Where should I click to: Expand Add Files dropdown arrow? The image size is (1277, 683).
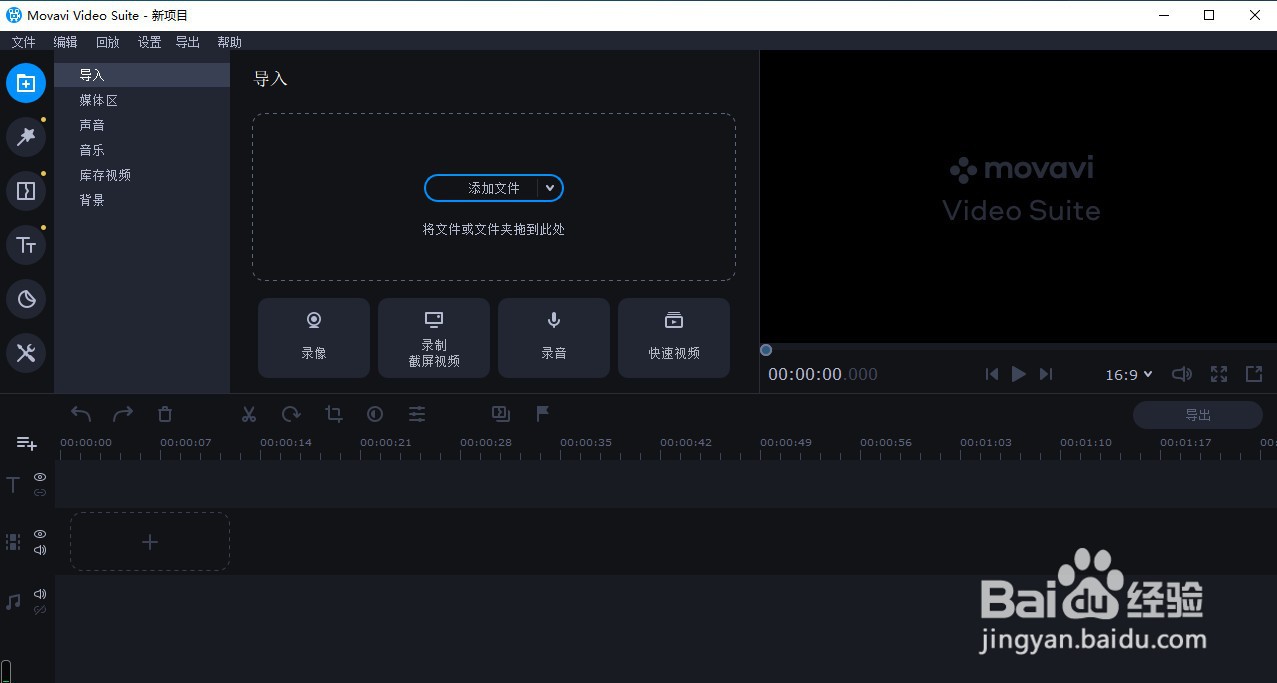(550, 188)
